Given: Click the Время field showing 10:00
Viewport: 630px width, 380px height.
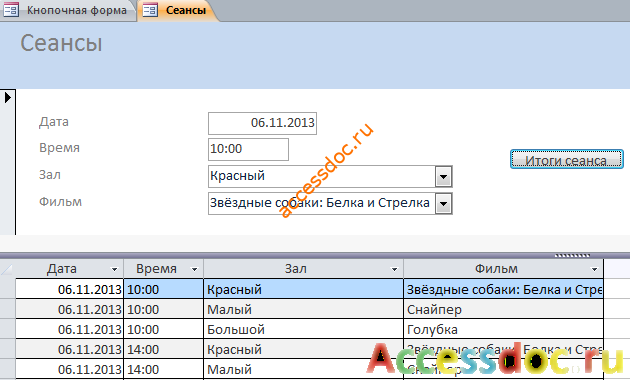Looking at the screenshot, I should [248, 149].
